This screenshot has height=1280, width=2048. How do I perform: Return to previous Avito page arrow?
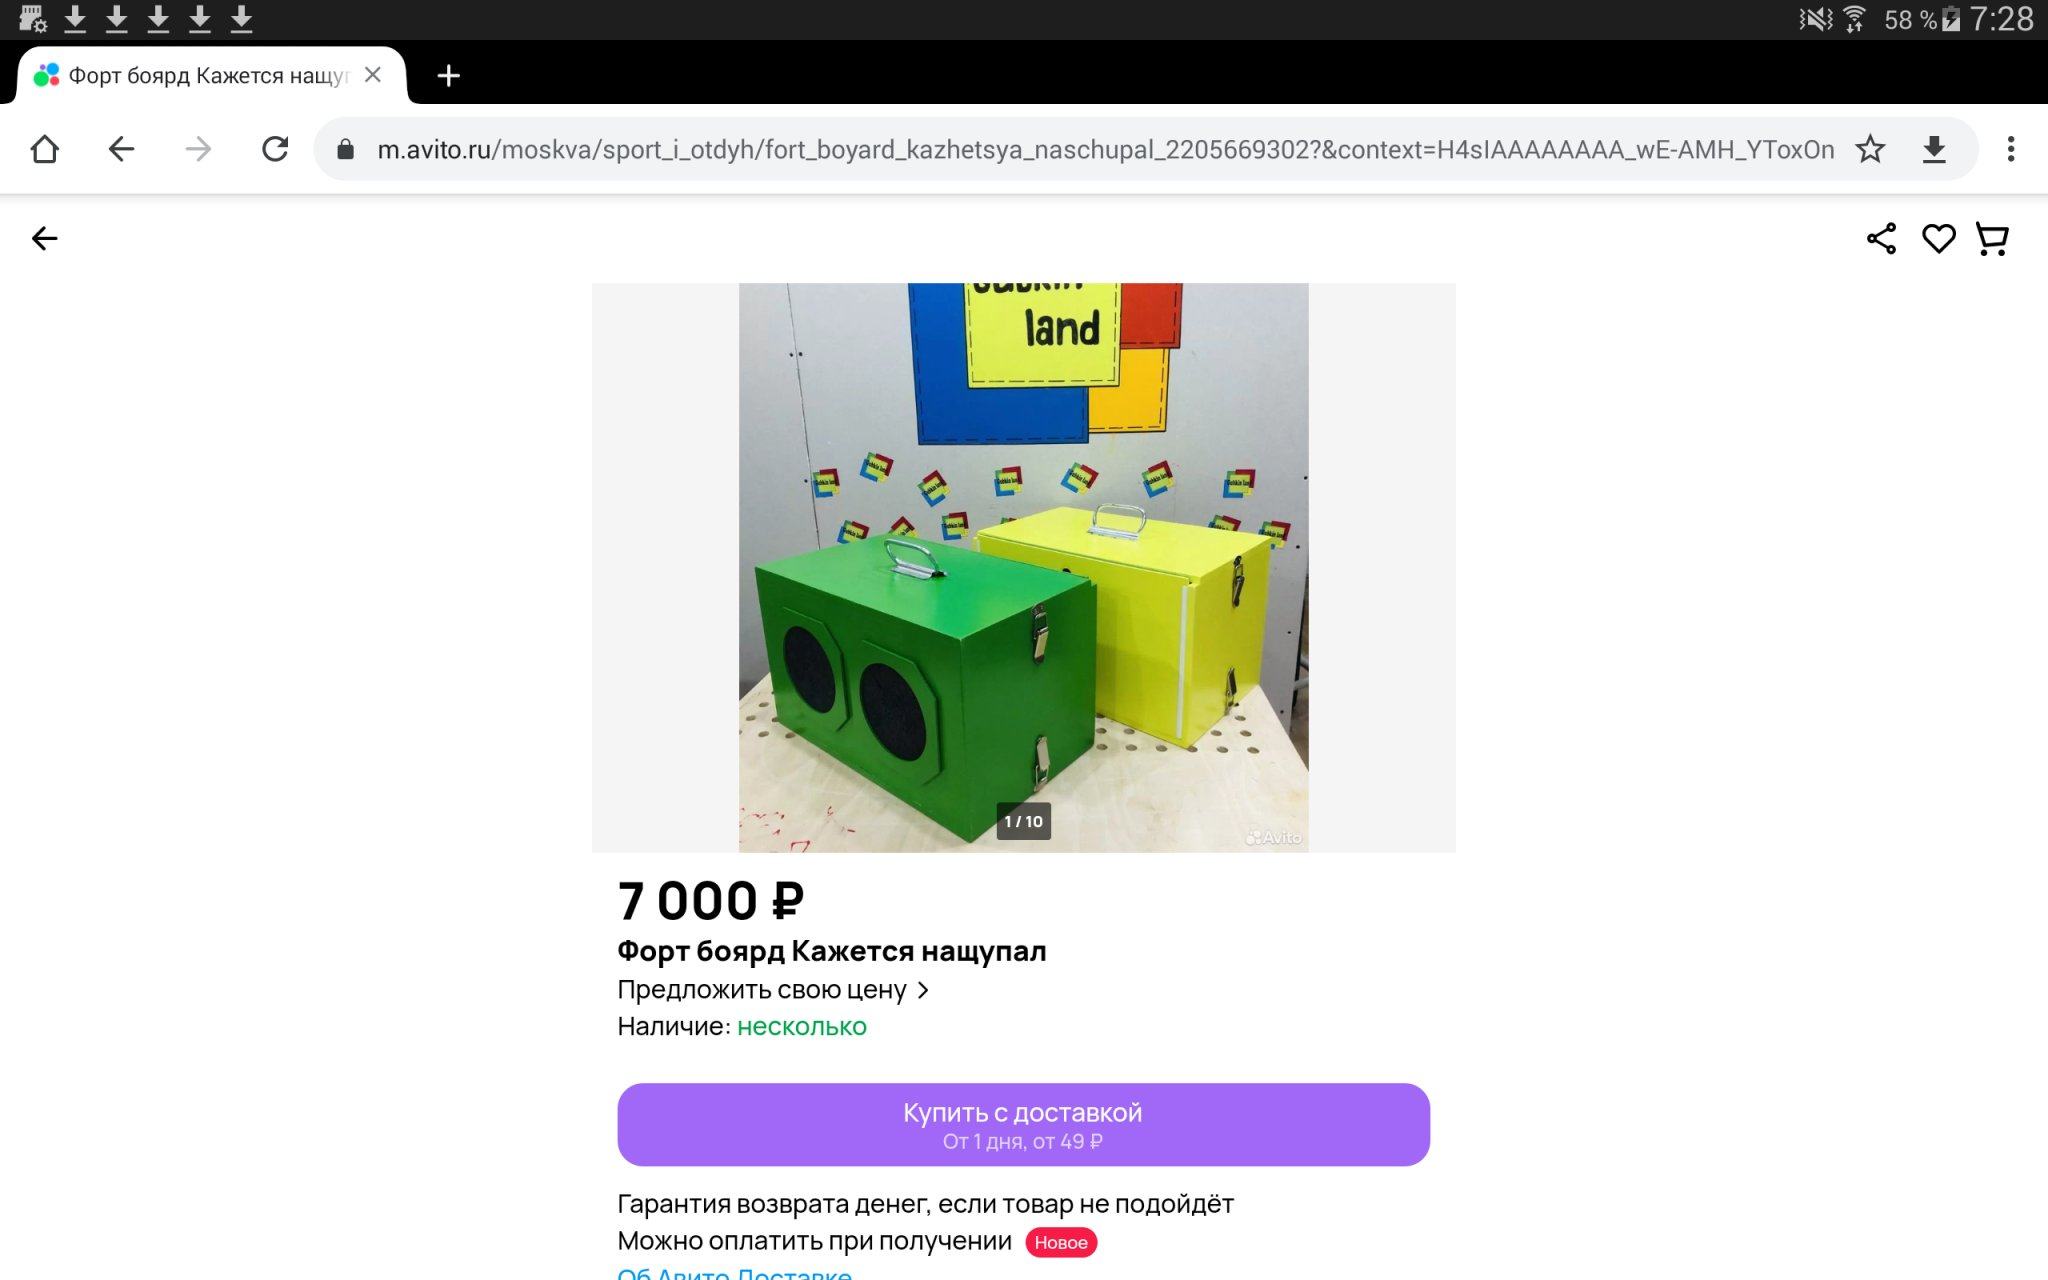pos(44,239)
